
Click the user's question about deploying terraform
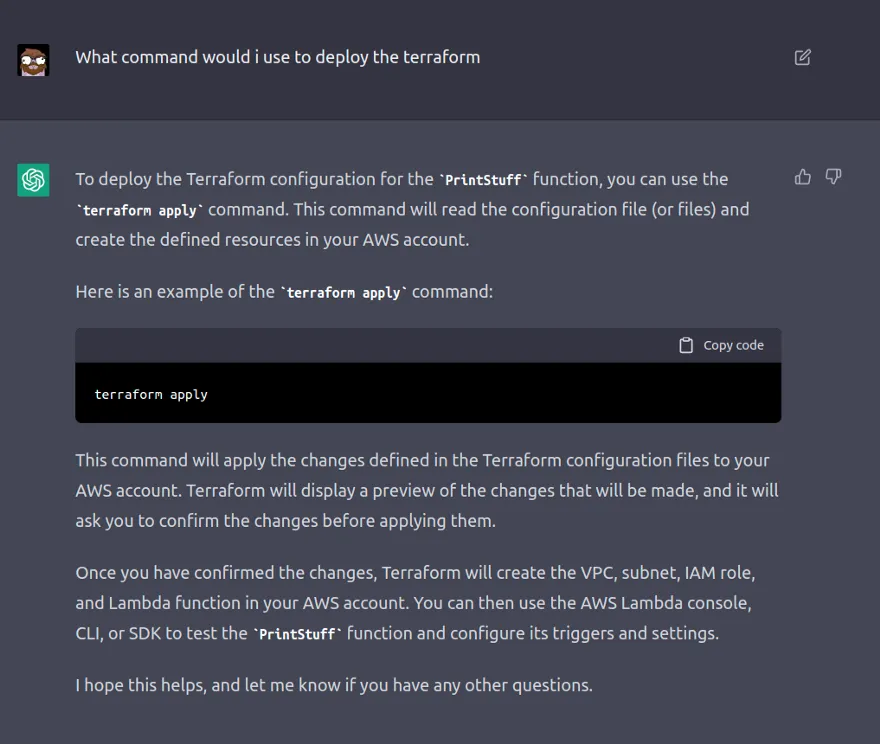pyautogui.click(x=277, y=57)
